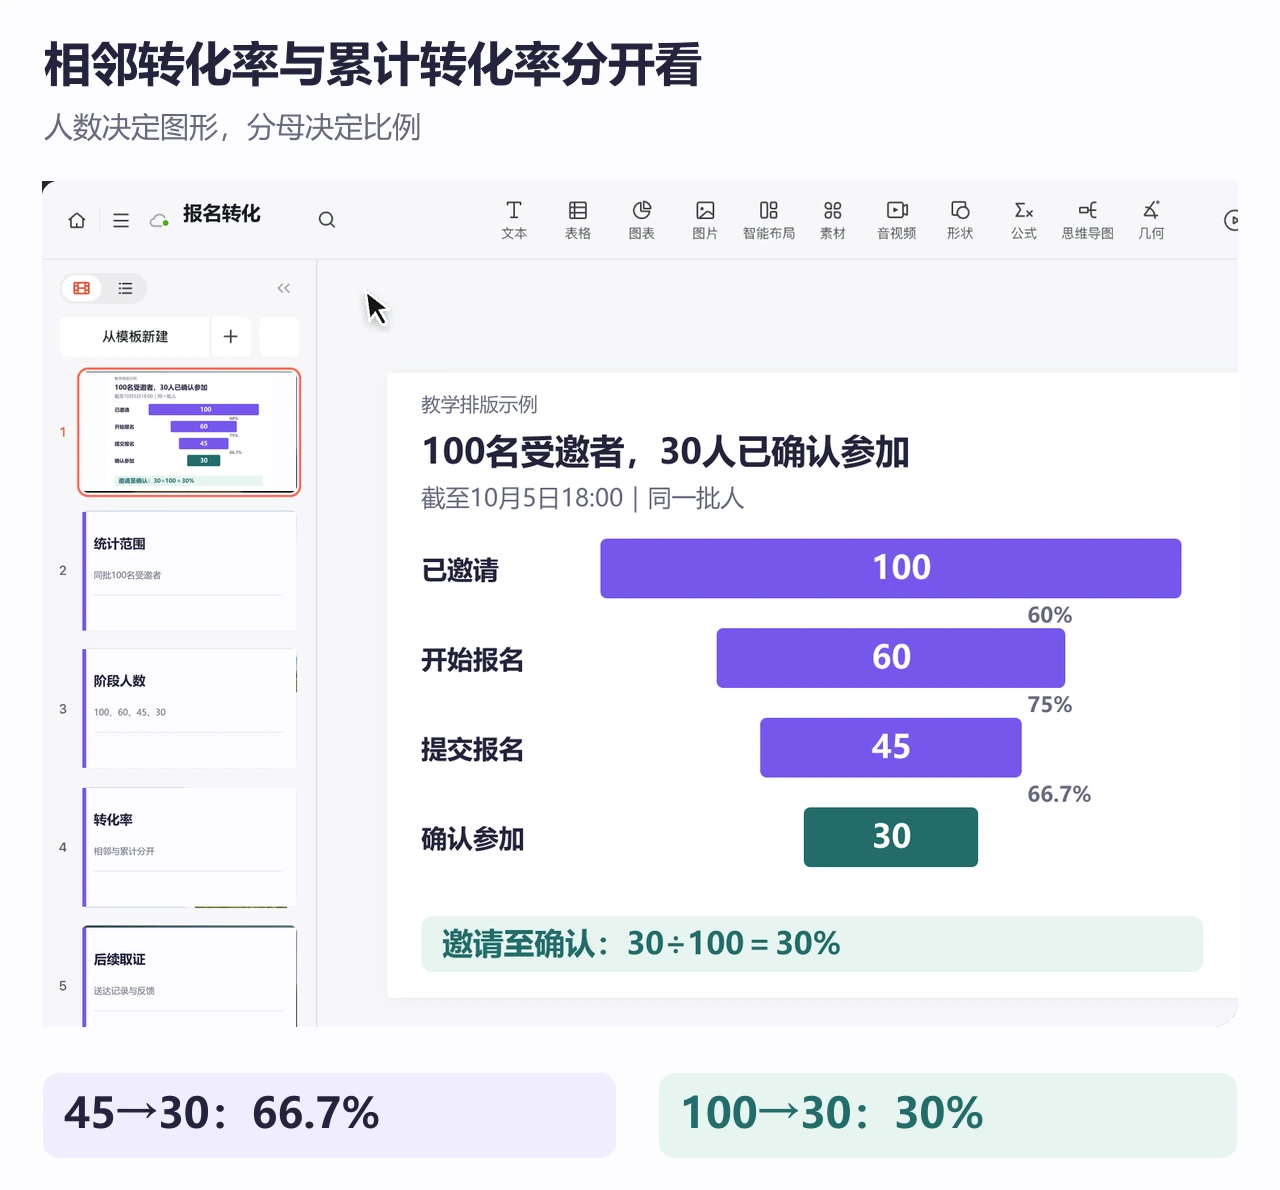Select slide 5 thumbnail 后续取证

click(x=189, y=976)
